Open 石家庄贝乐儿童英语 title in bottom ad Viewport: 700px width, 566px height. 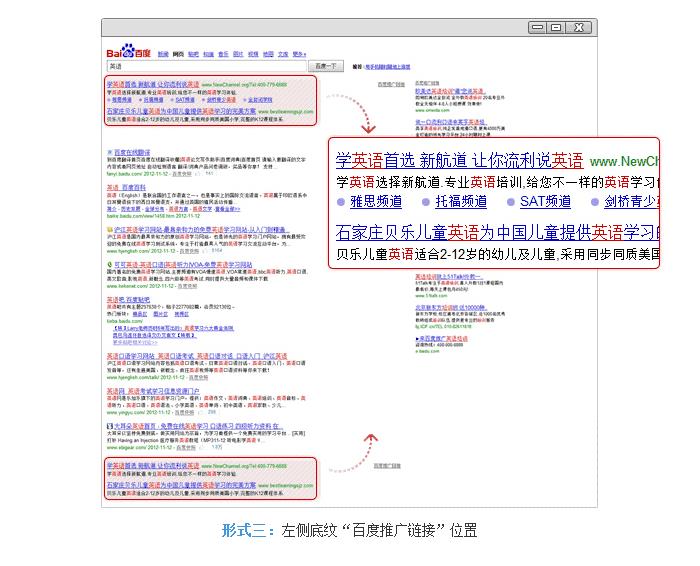coord(181,485)
